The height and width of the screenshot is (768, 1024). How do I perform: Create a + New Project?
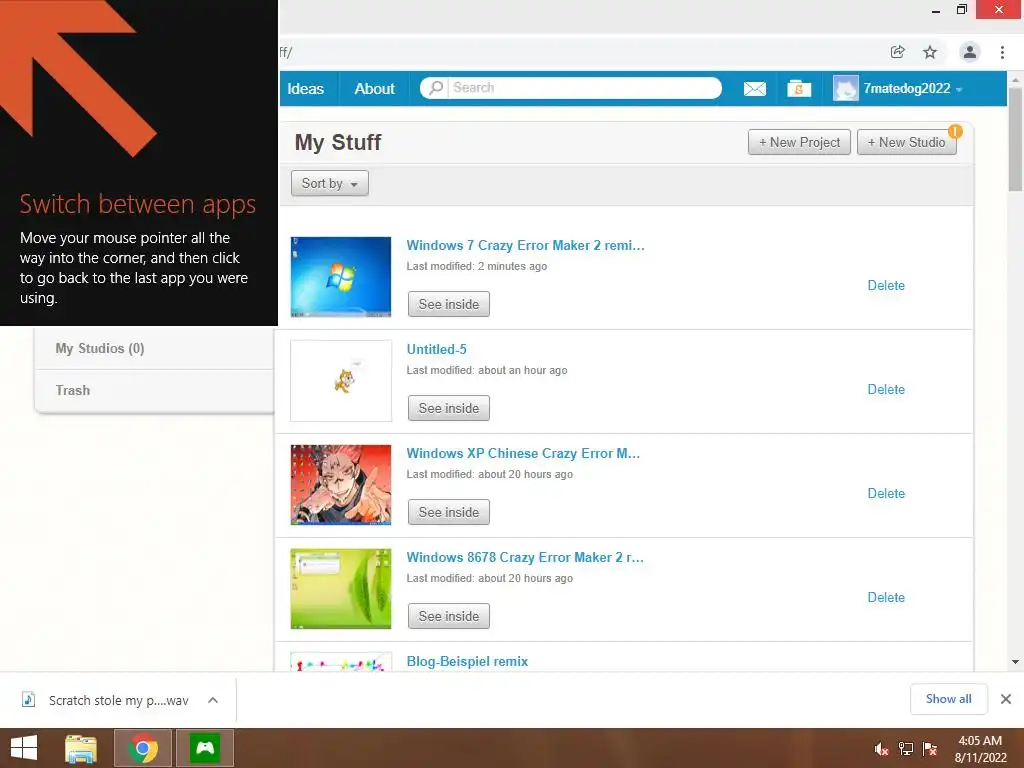[799, 142]
